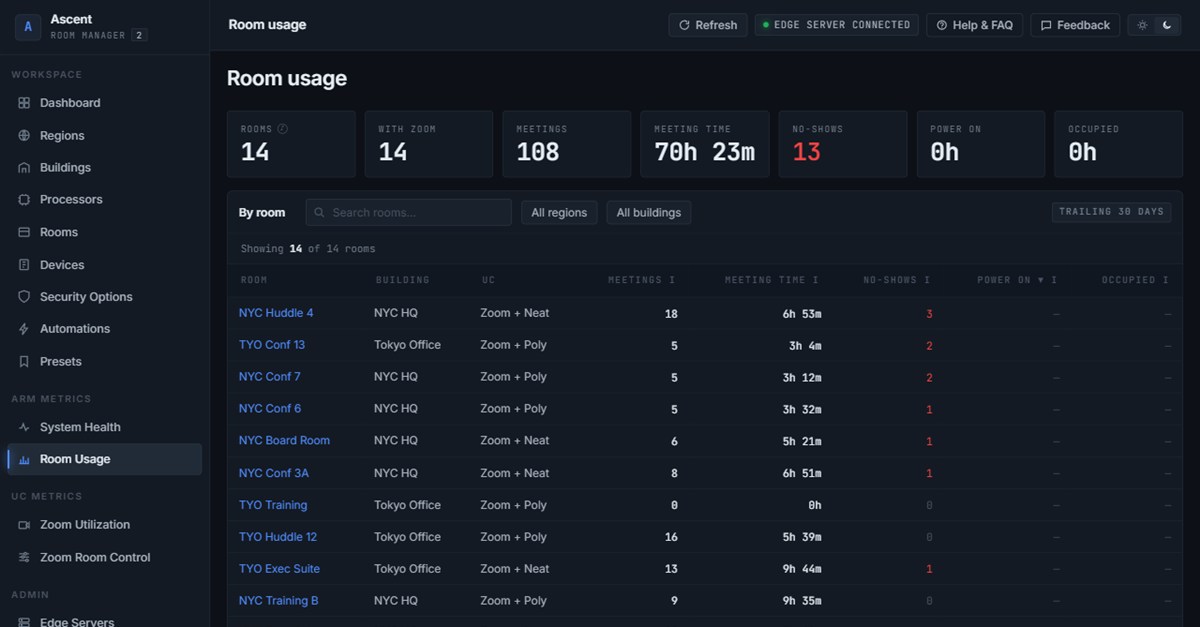Open Dashboard via its grid icon

(x=24, y=103)
